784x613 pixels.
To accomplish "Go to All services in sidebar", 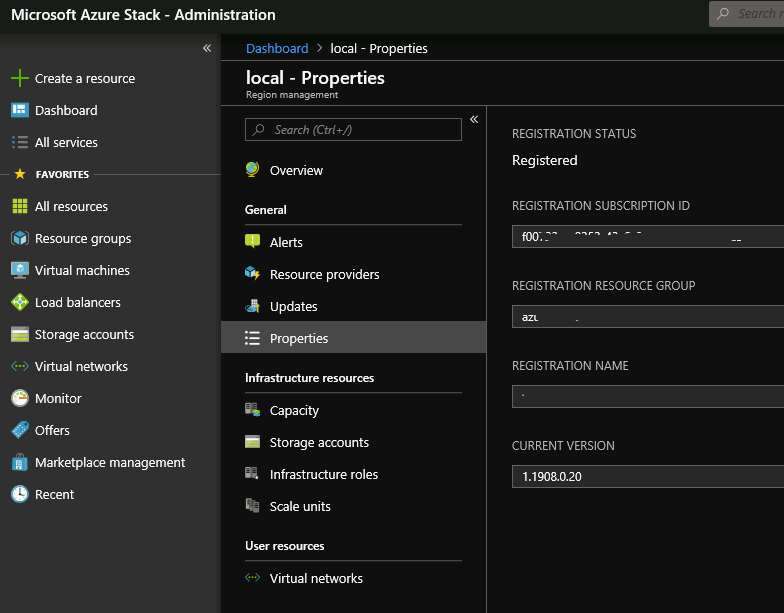I will pyautogui.click(x=66, y=142).
